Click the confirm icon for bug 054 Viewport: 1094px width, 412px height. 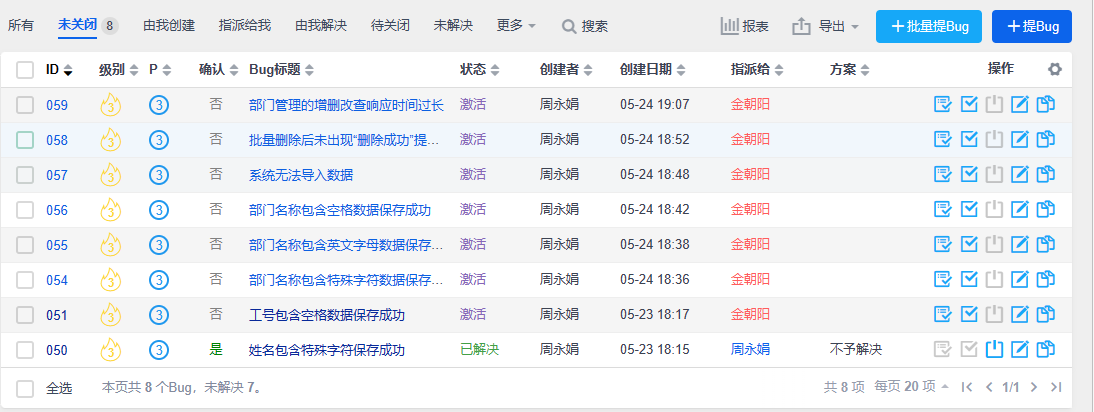tap(943, 280)
